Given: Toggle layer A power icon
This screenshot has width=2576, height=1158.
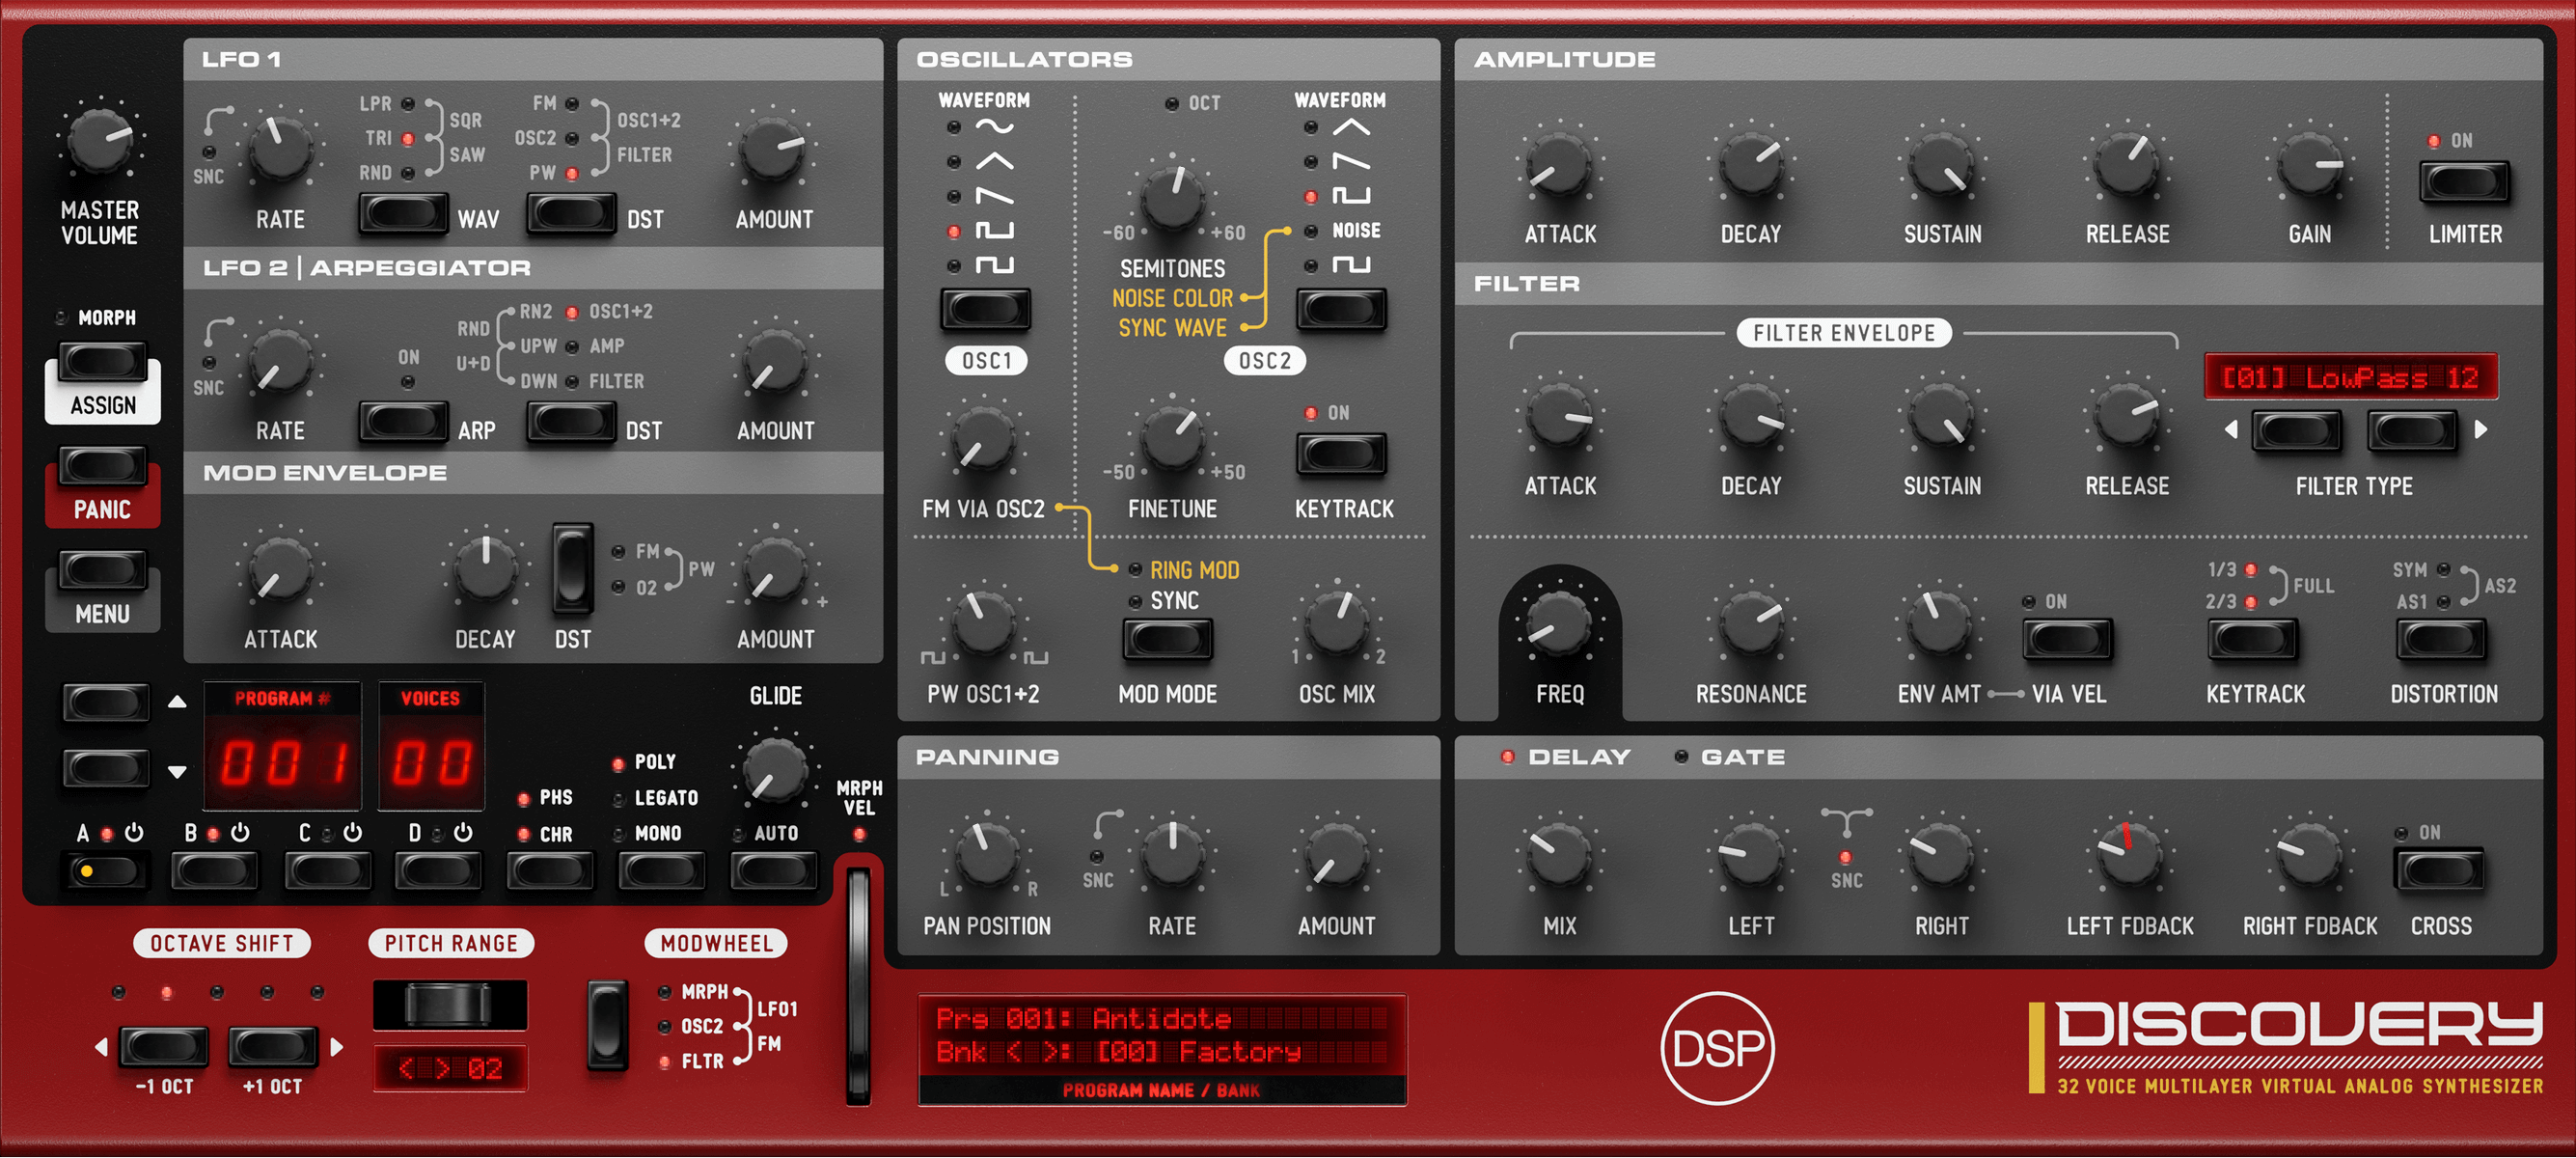Looking at the screenshot, I should coord(134,832).
